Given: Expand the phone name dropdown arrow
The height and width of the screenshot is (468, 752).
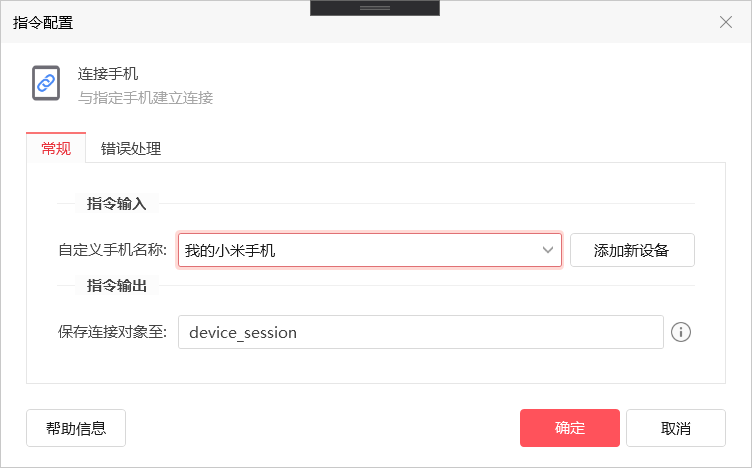Looking at the screenshot, I should 548,250.
